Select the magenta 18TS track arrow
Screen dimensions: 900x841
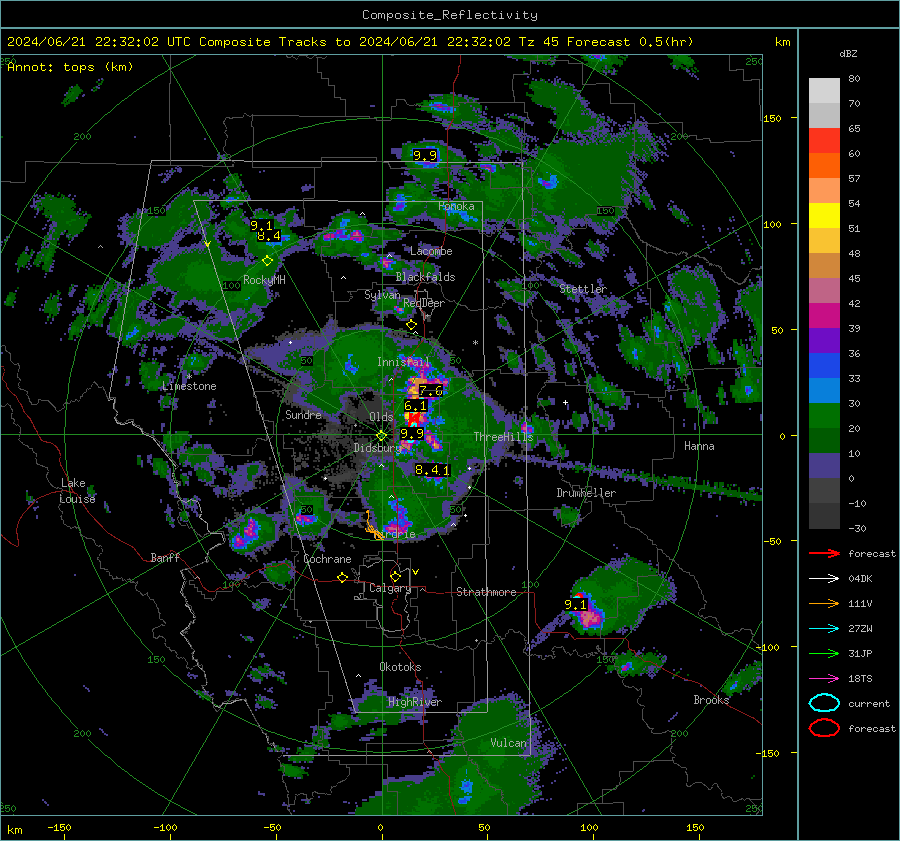(x=824, y=679)
